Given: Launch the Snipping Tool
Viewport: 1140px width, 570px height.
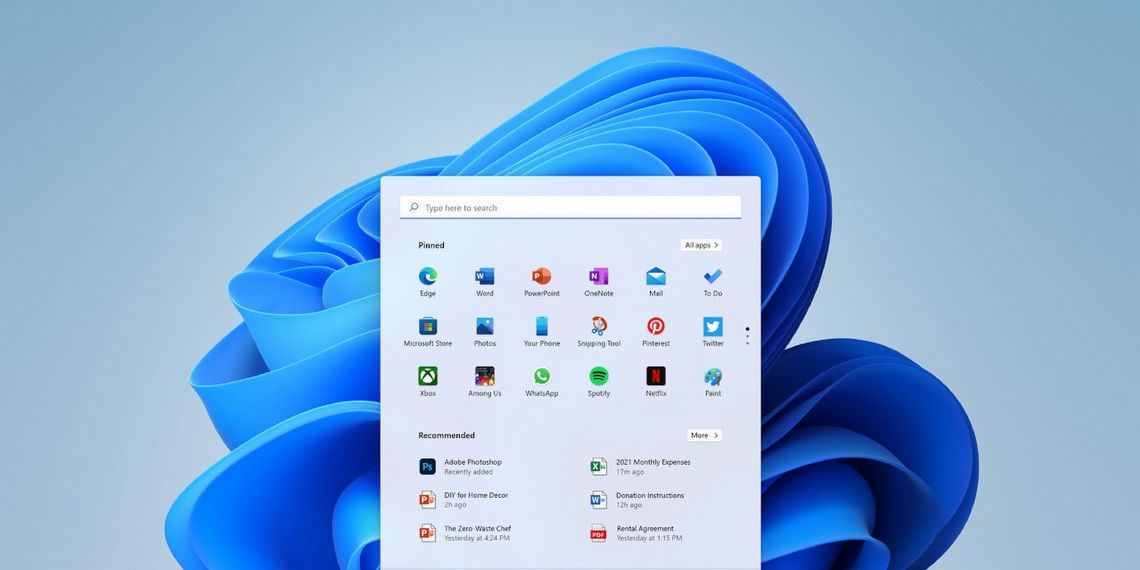Looking at the screenshot, I should pyautogui.click(x=598, y=332).
